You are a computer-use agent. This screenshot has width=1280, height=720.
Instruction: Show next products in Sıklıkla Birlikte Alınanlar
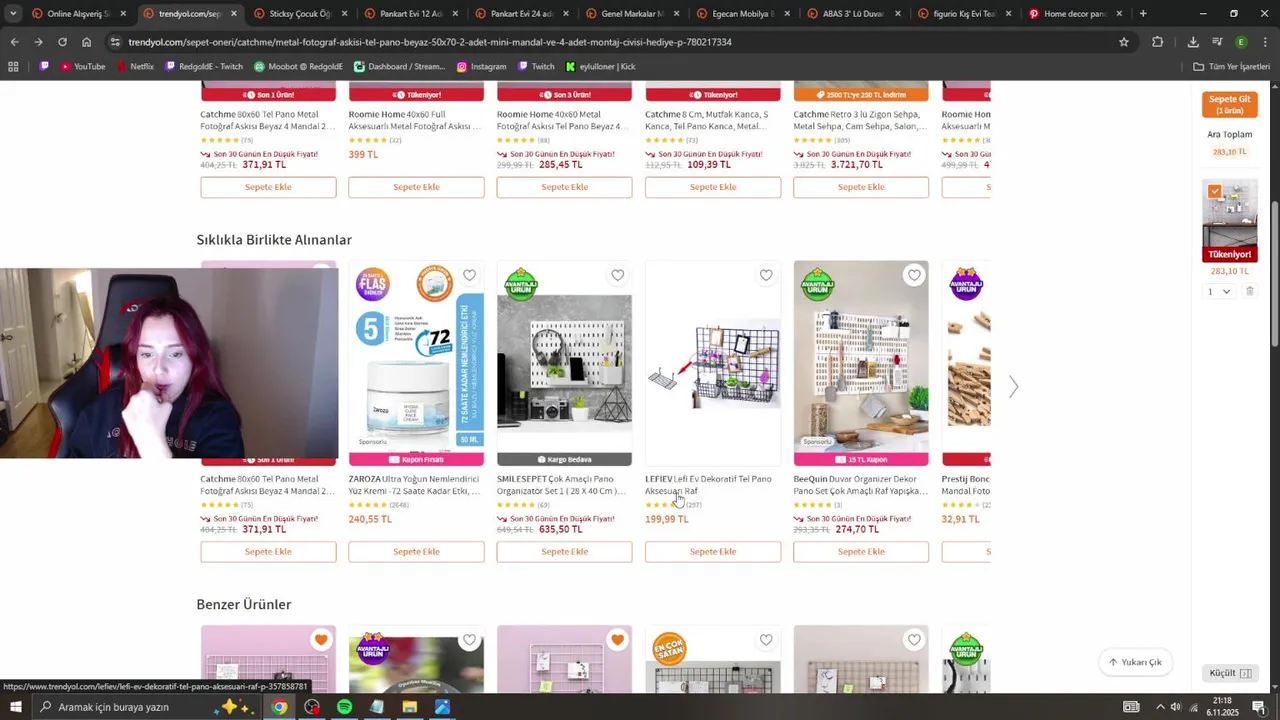[1013, 387]
